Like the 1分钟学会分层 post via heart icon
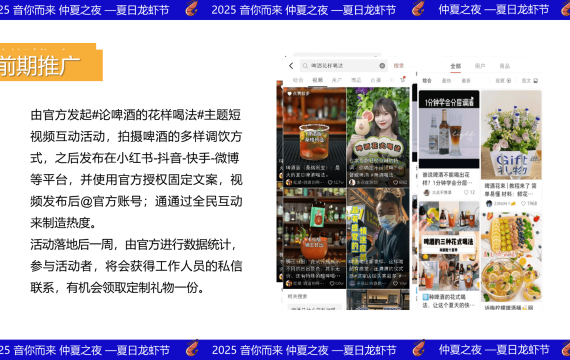Image resolution: width=570 pixels, height=360 pixels. click(466, 192)
